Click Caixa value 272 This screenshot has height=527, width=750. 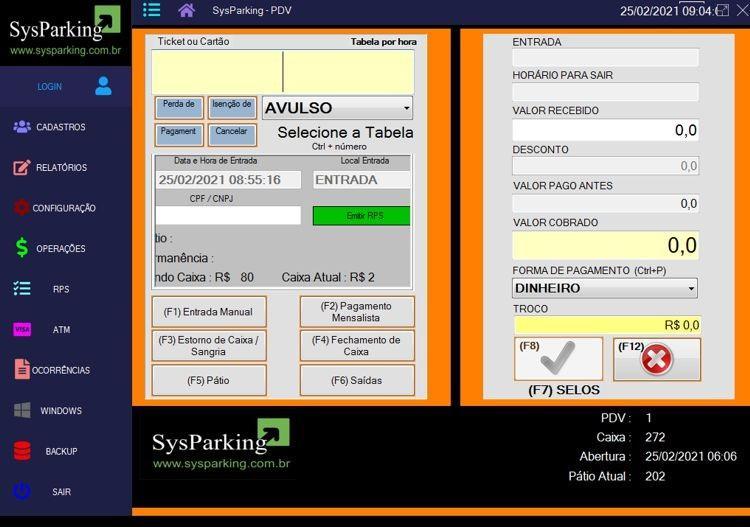(655, 437)
